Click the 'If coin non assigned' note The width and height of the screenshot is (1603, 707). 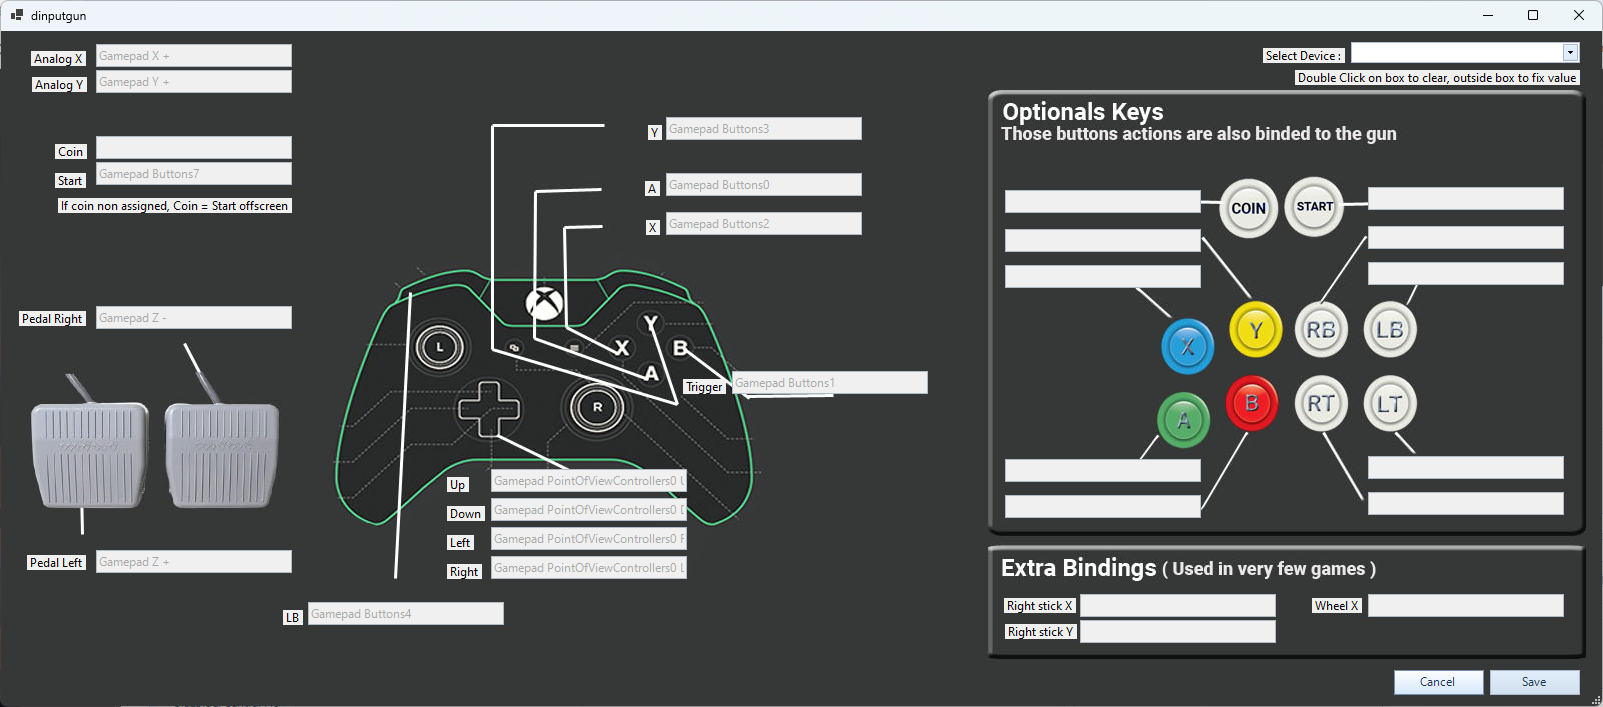[x=174, y=206]
